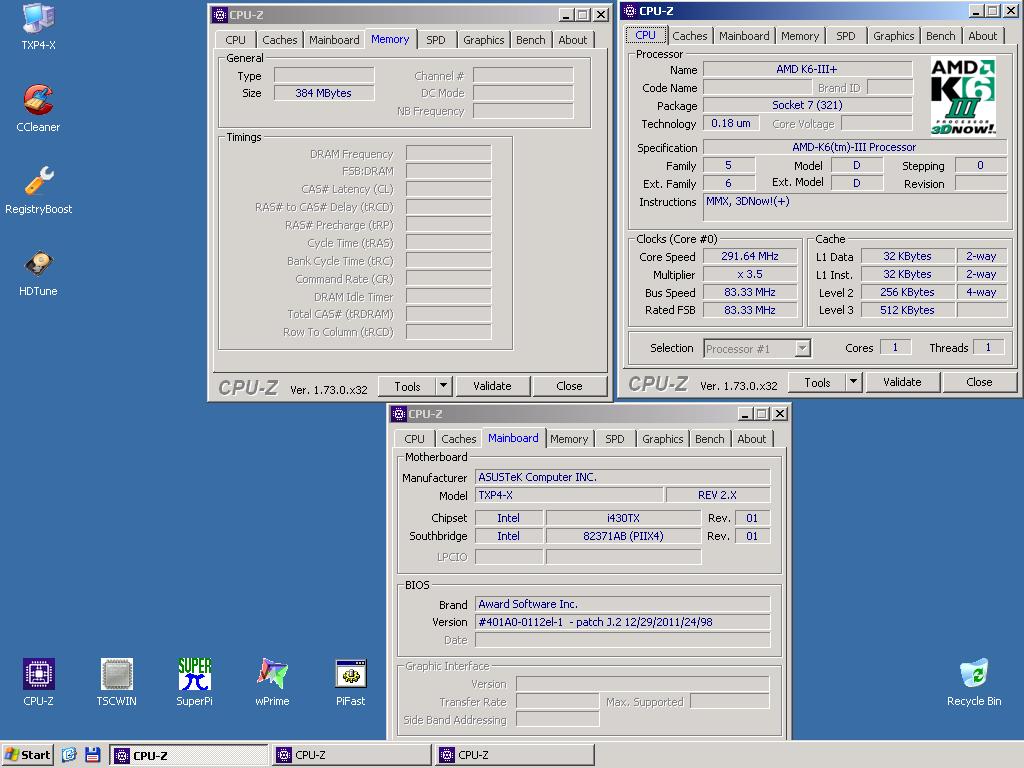Click Validate in the CPU window
Viewport: 1024px width, 768px height.
pos(903,382)
